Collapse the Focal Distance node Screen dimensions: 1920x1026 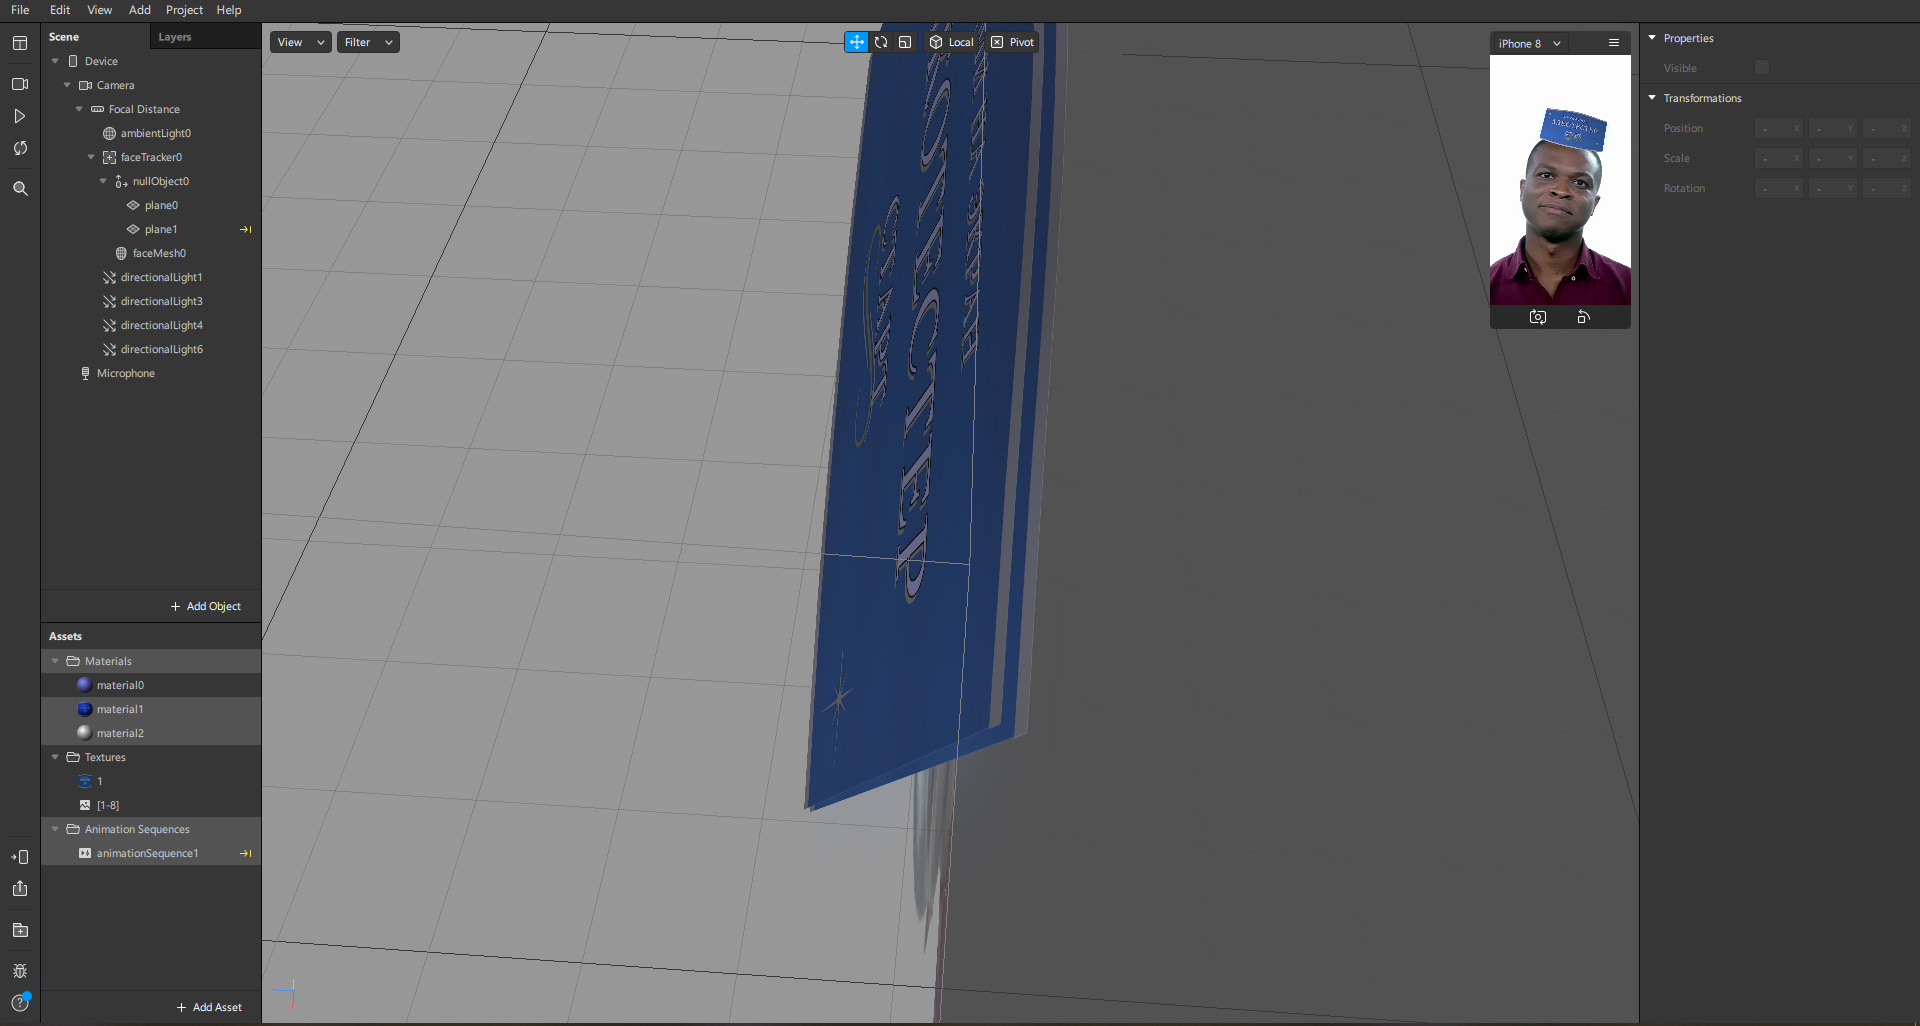79,109
